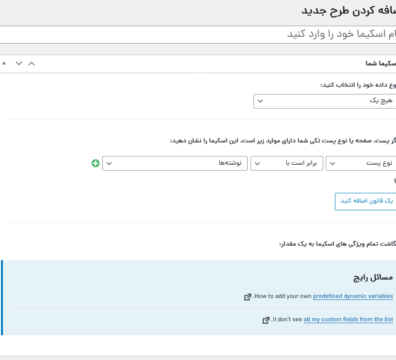
Task: Click the data type selection label text
Action: (x=358, y=85)
